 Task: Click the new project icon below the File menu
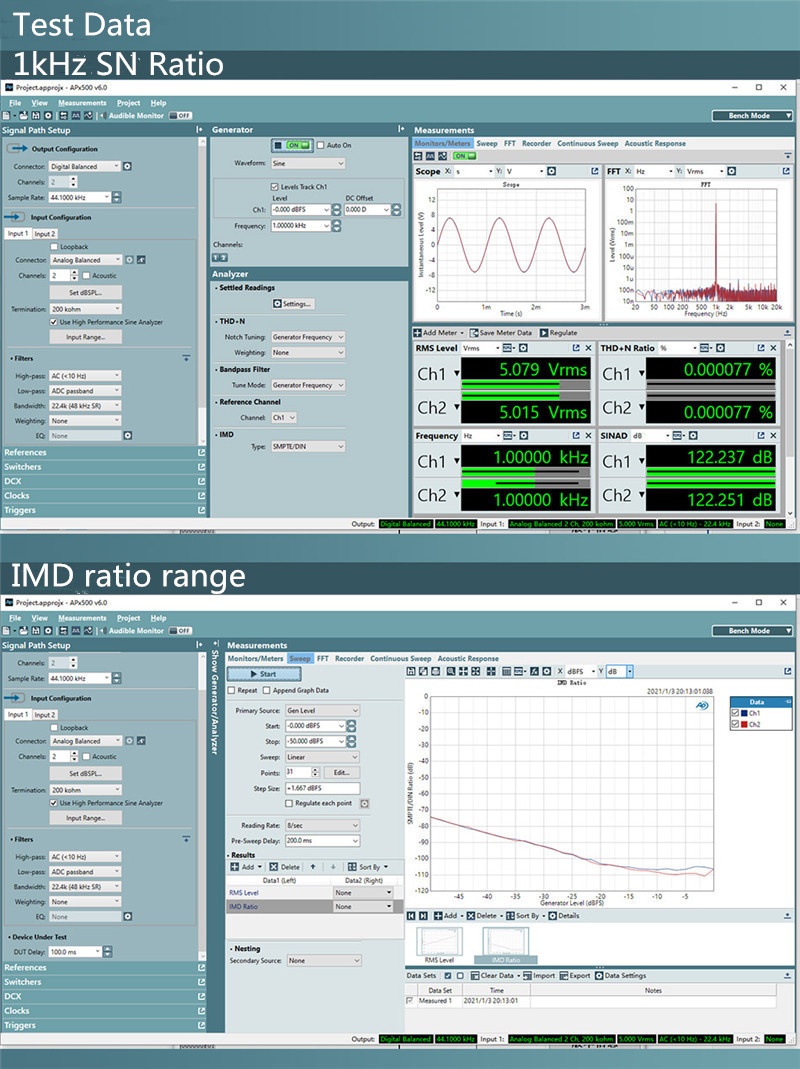tap(7, 115)
